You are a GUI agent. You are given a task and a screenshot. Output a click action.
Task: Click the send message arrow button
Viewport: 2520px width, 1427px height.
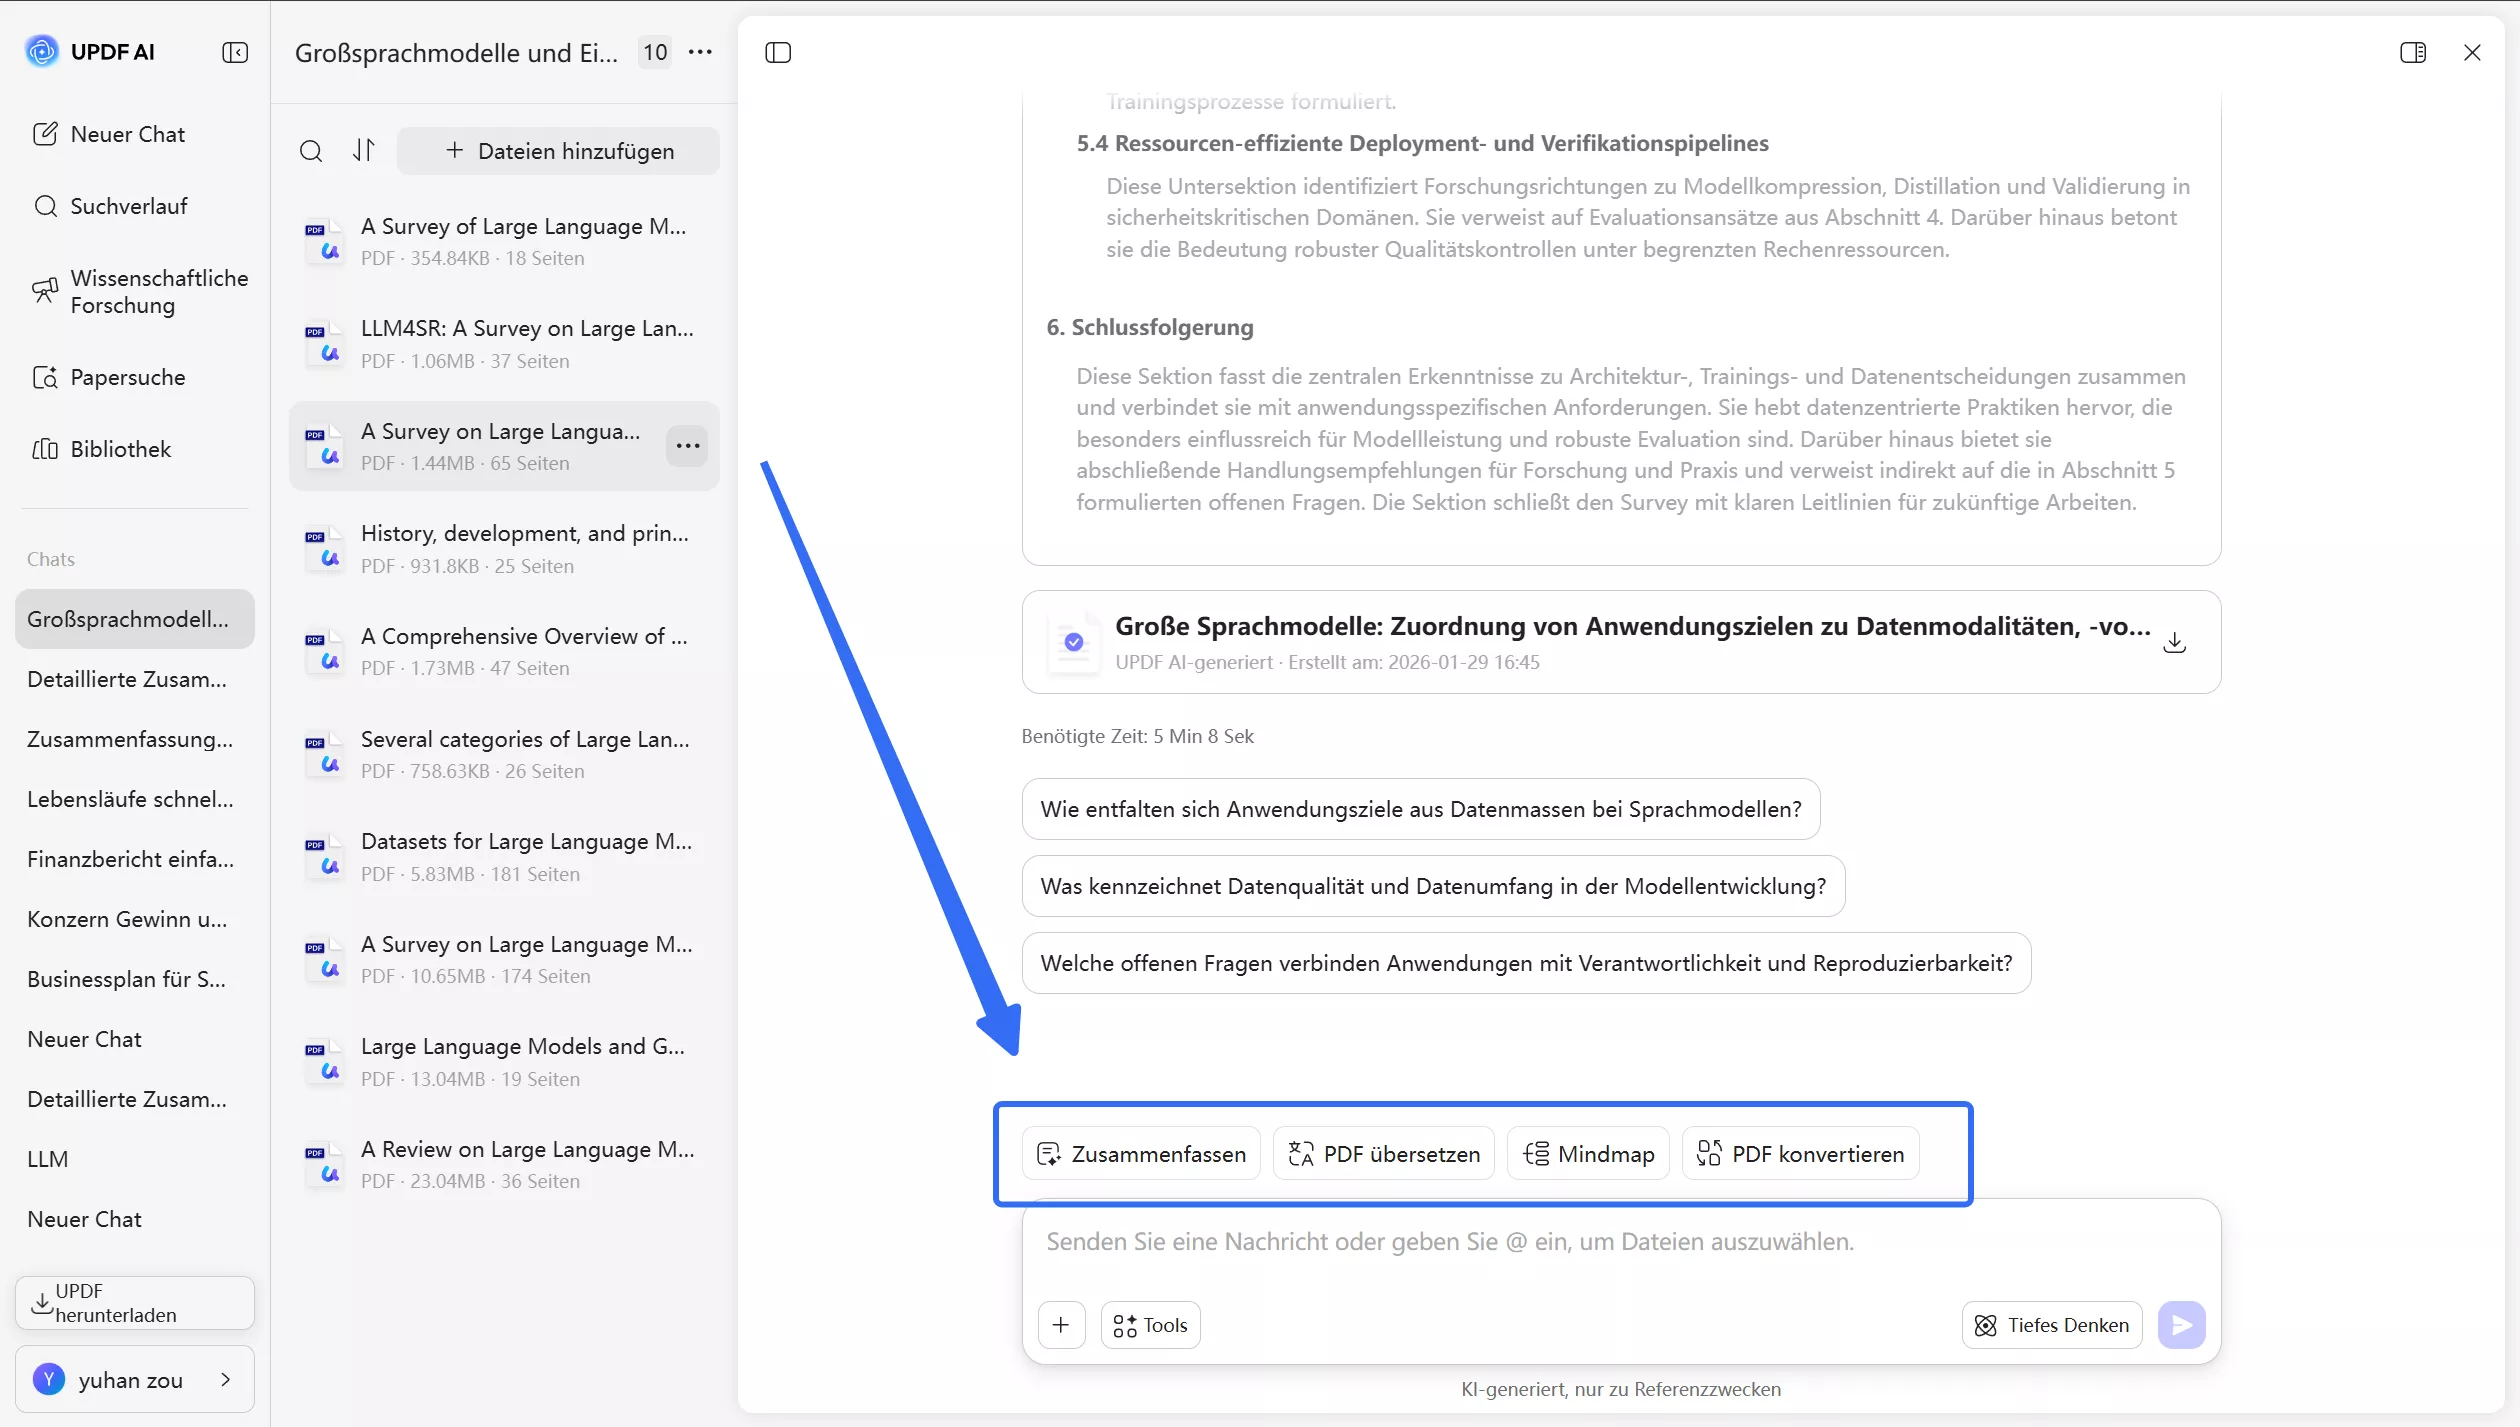2183,1324
